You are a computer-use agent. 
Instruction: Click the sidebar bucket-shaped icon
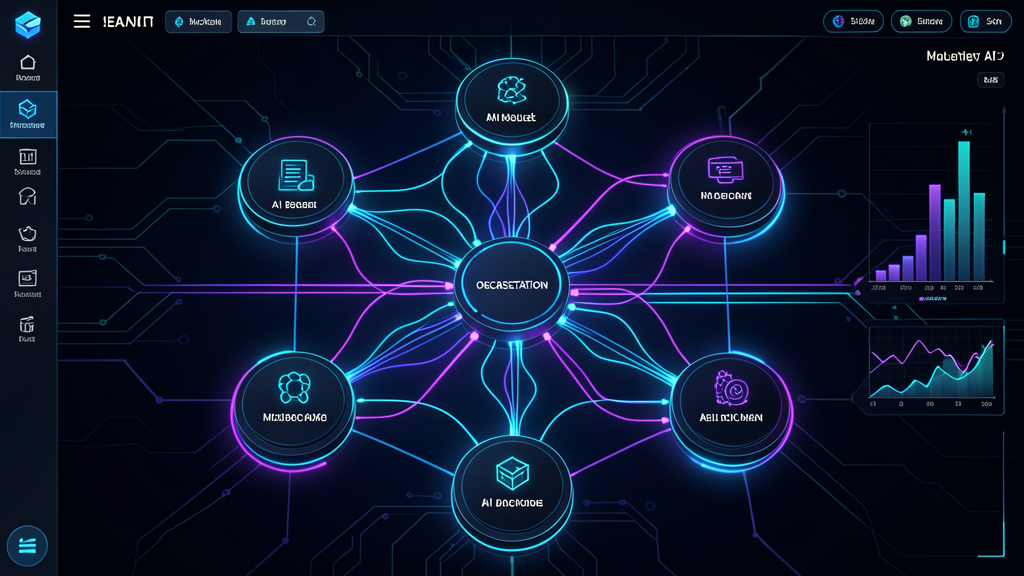[x=28, y=234]
